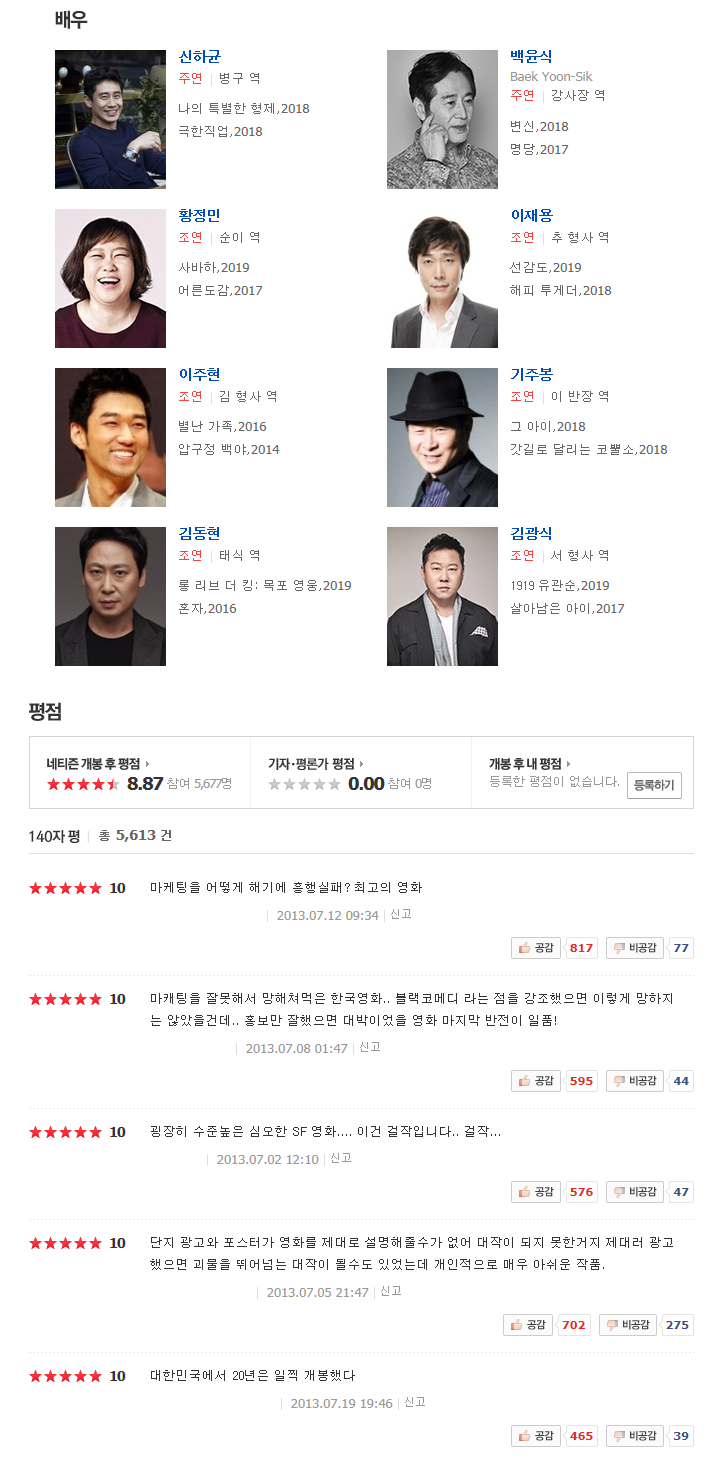Like the review dated 2013.07.08 01:47
The width and height of the screenshot is (723, 1462).
pyautogui.click(x=536, y=1081)
